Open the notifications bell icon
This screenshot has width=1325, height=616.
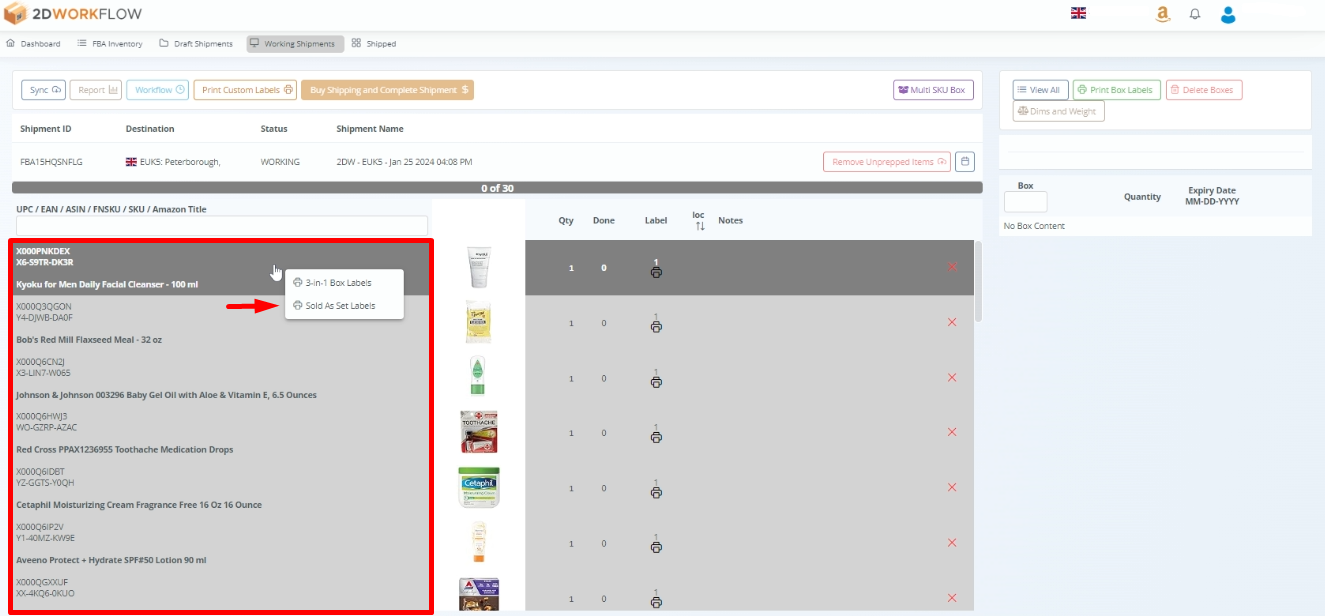[1194, 13]
